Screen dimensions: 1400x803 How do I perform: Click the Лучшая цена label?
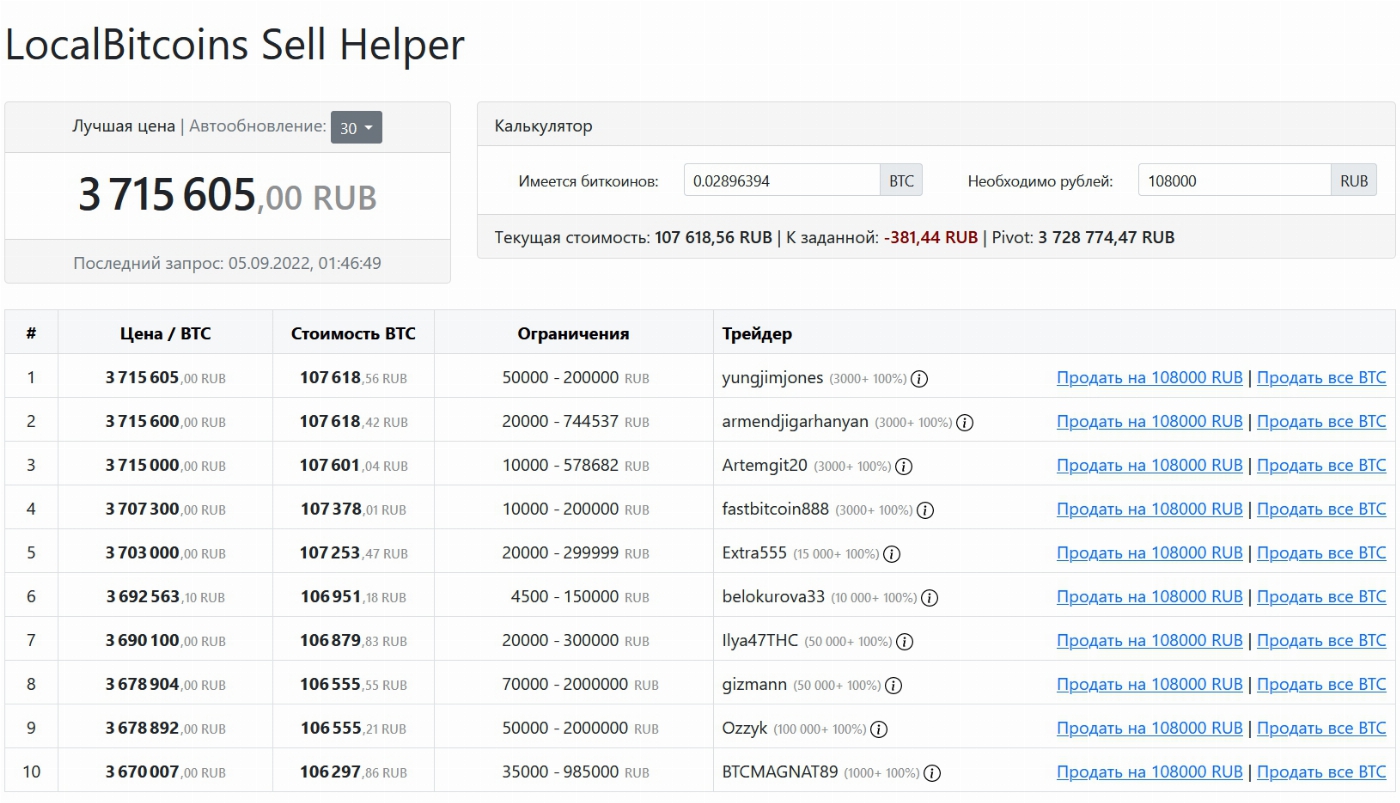tap(123, 126)
